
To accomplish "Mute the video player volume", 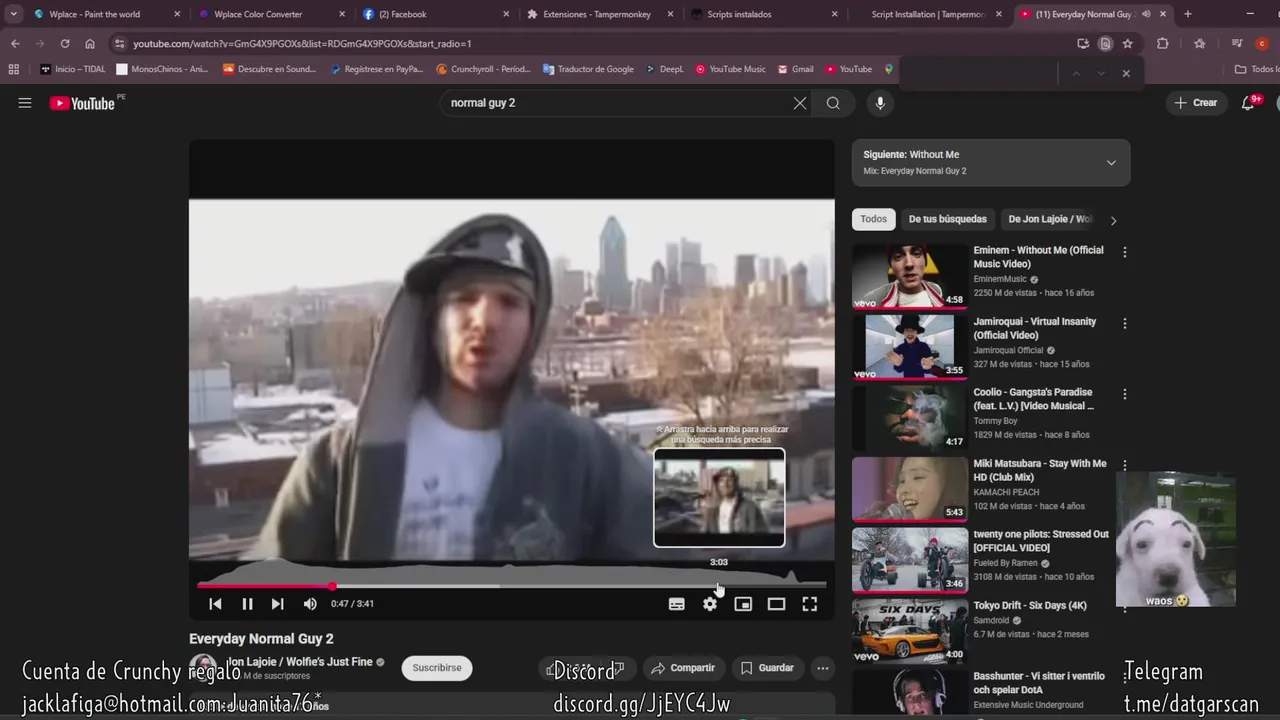I will point(310,604).
